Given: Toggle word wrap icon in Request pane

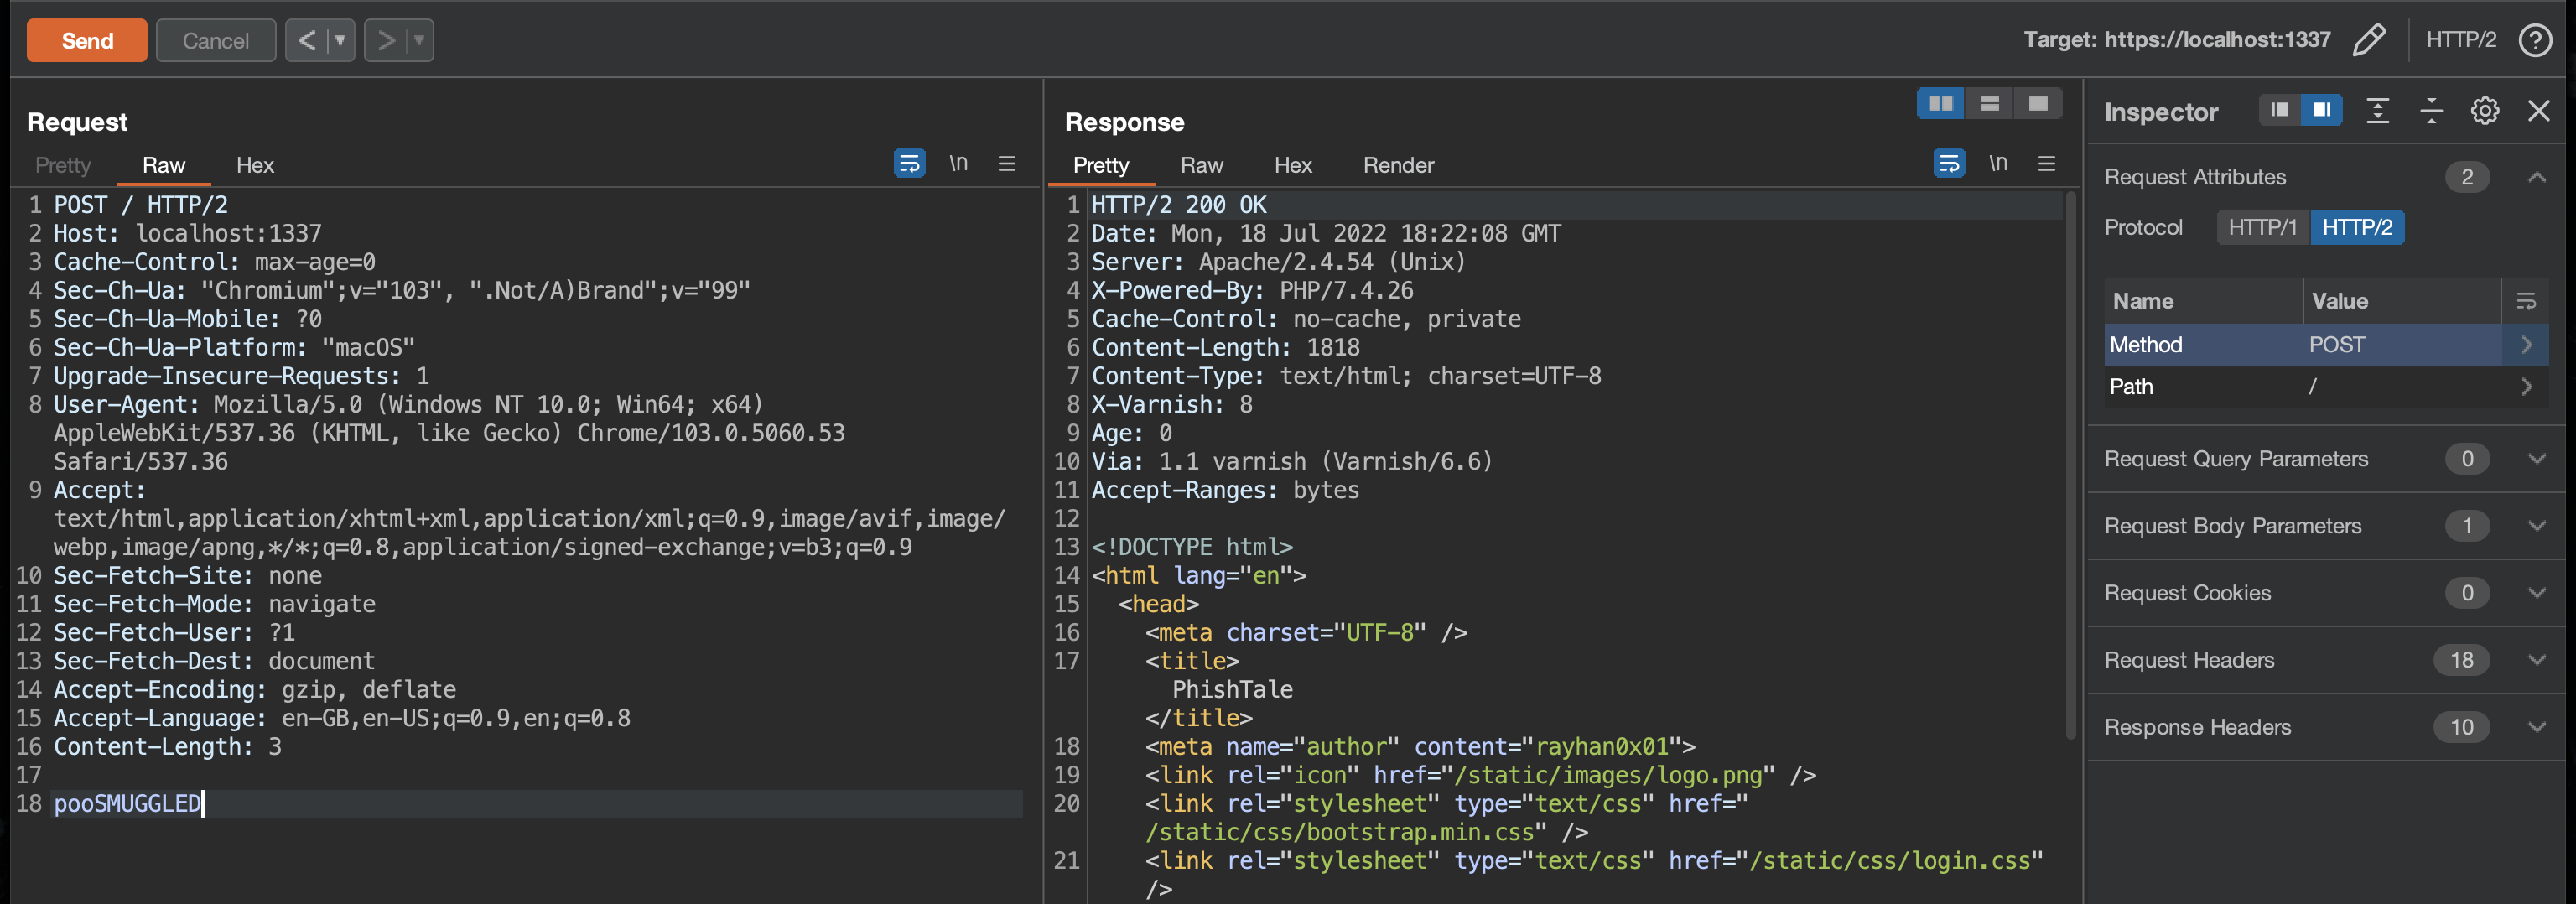Looking at the screenshot, I should pos(908,163).
